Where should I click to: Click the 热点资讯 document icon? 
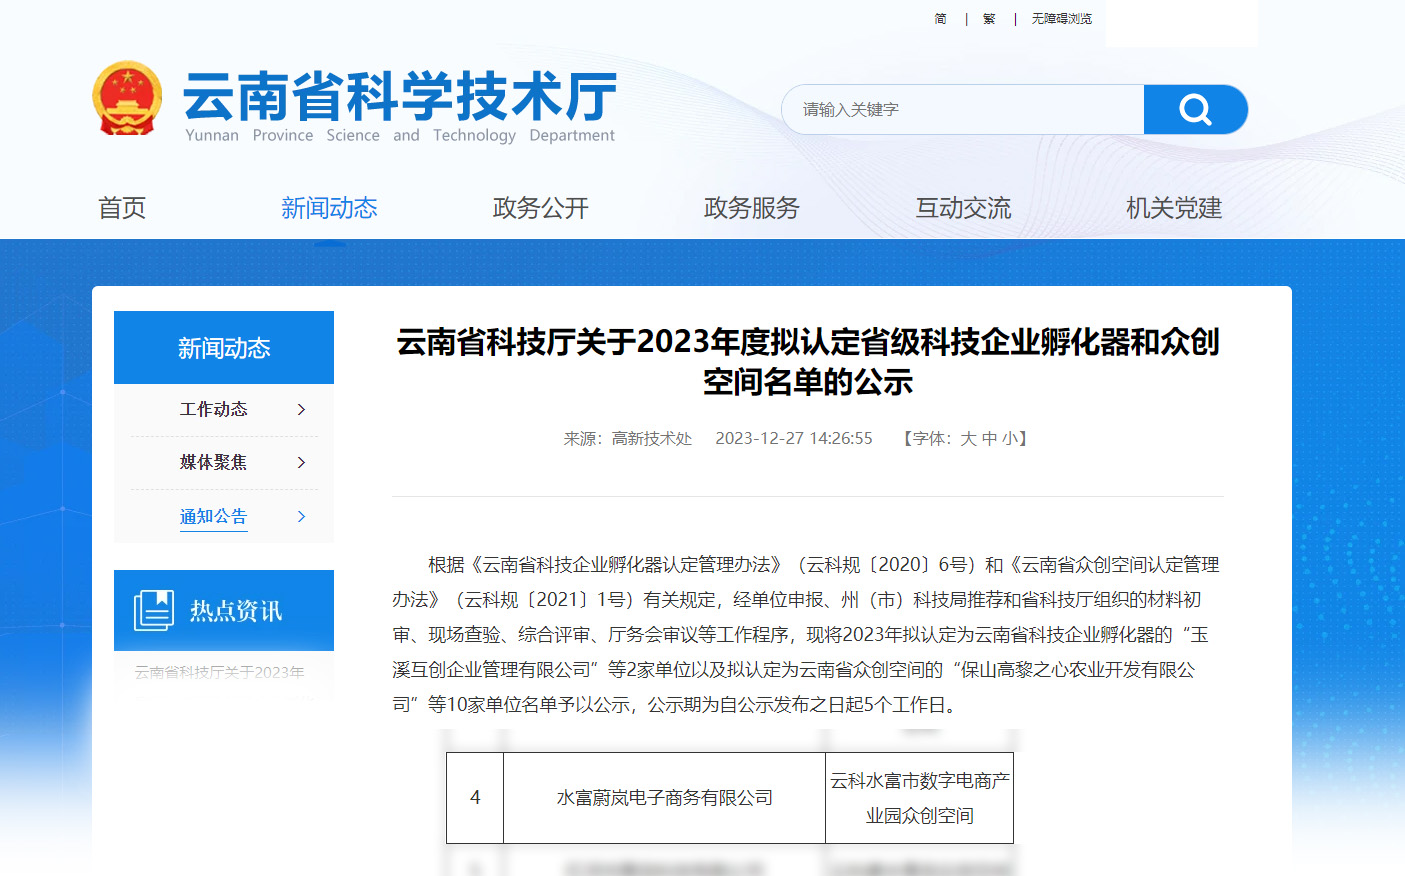point(153,610)
